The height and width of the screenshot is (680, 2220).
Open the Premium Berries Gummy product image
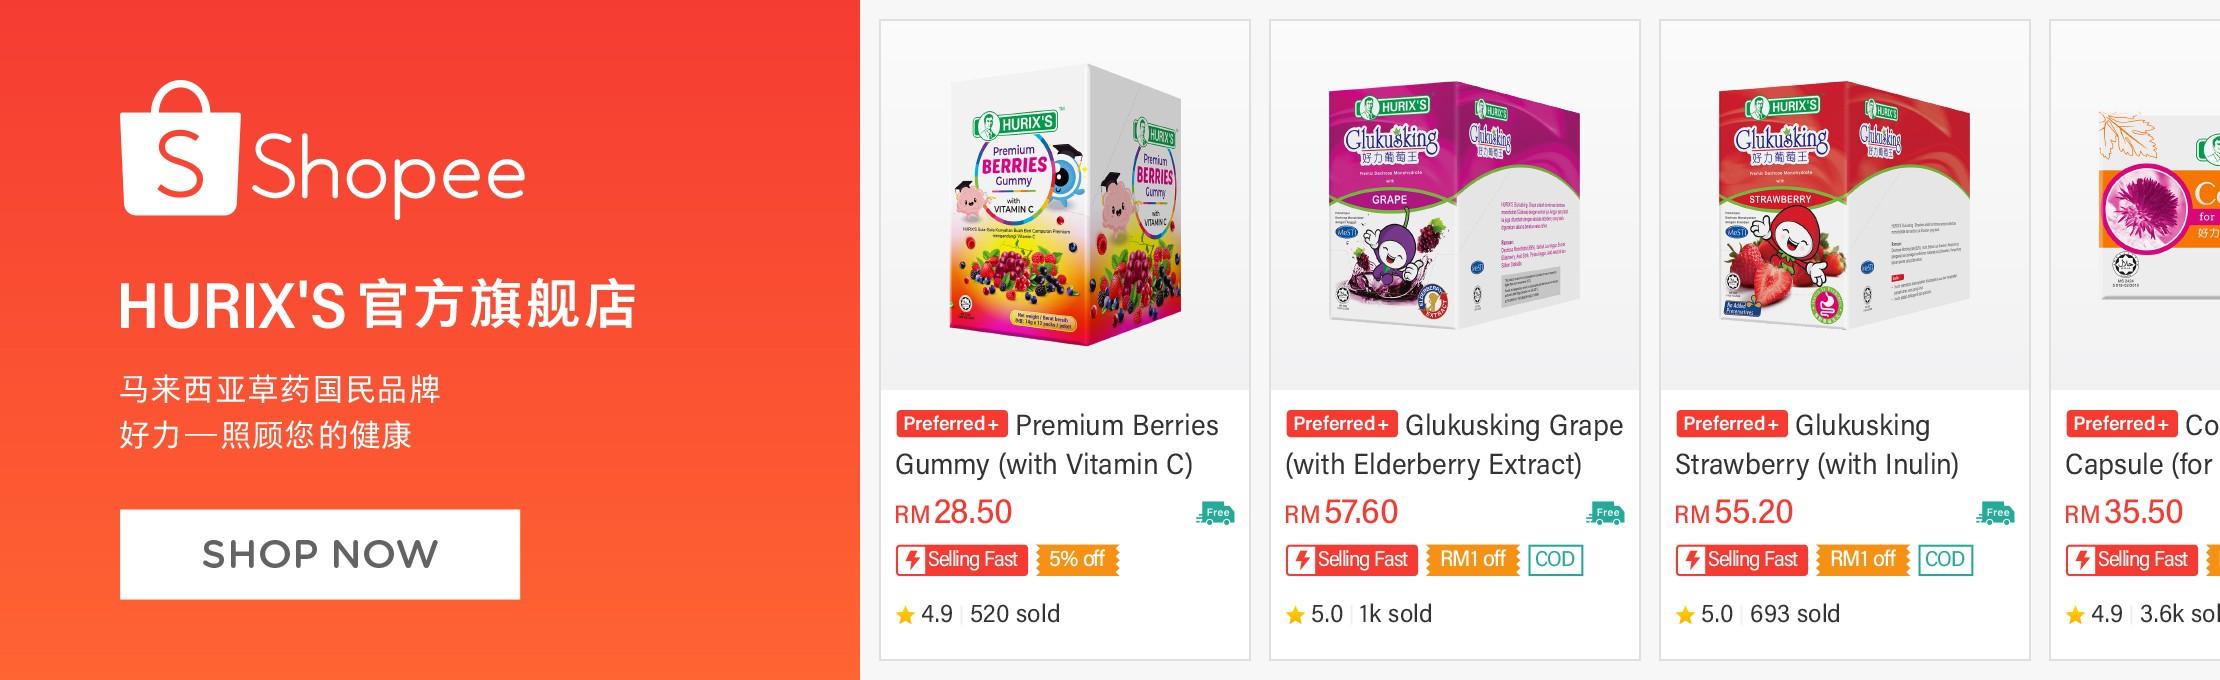click(1065, 205)
